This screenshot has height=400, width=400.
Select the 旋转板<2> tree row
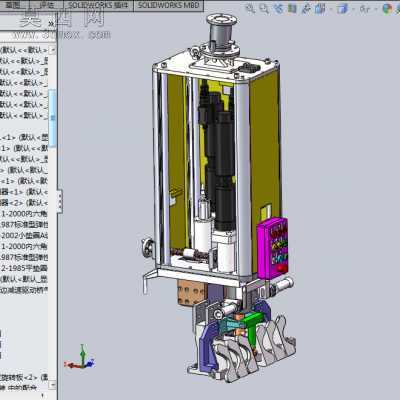(x=24, y=377)
